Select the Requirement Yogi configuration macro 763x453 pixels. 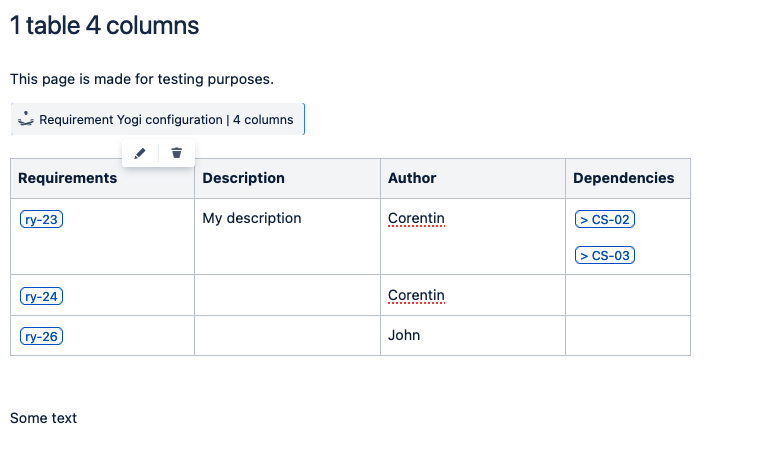(x=166, y=120)
